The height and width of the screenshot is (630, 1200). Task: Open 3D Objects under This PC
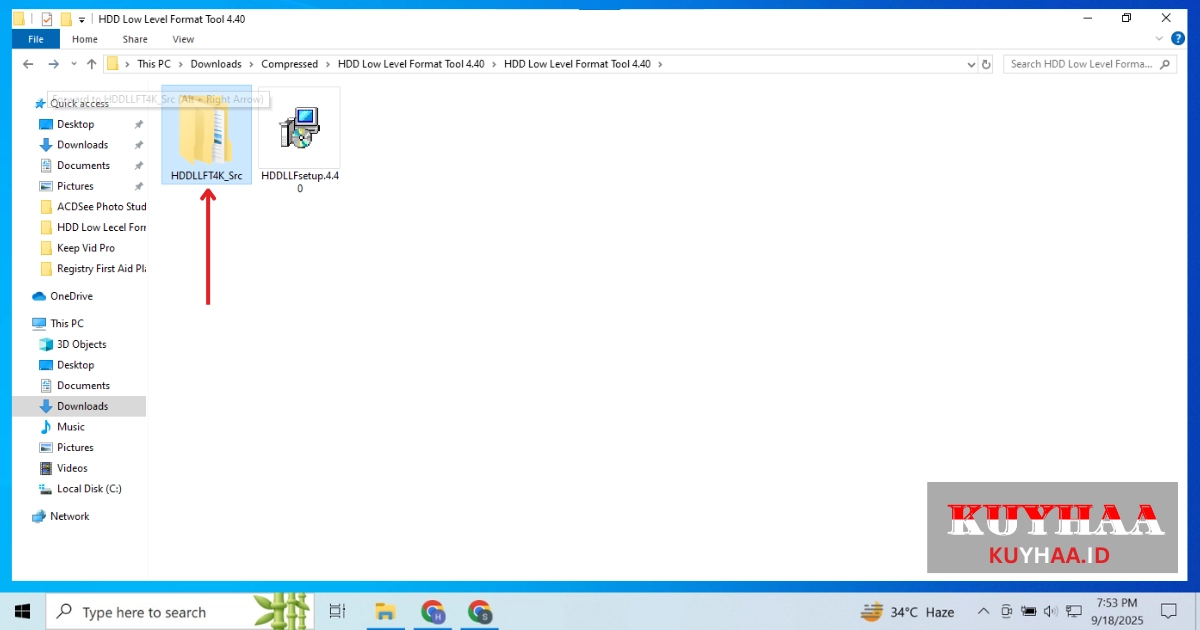tap(82, 344)
